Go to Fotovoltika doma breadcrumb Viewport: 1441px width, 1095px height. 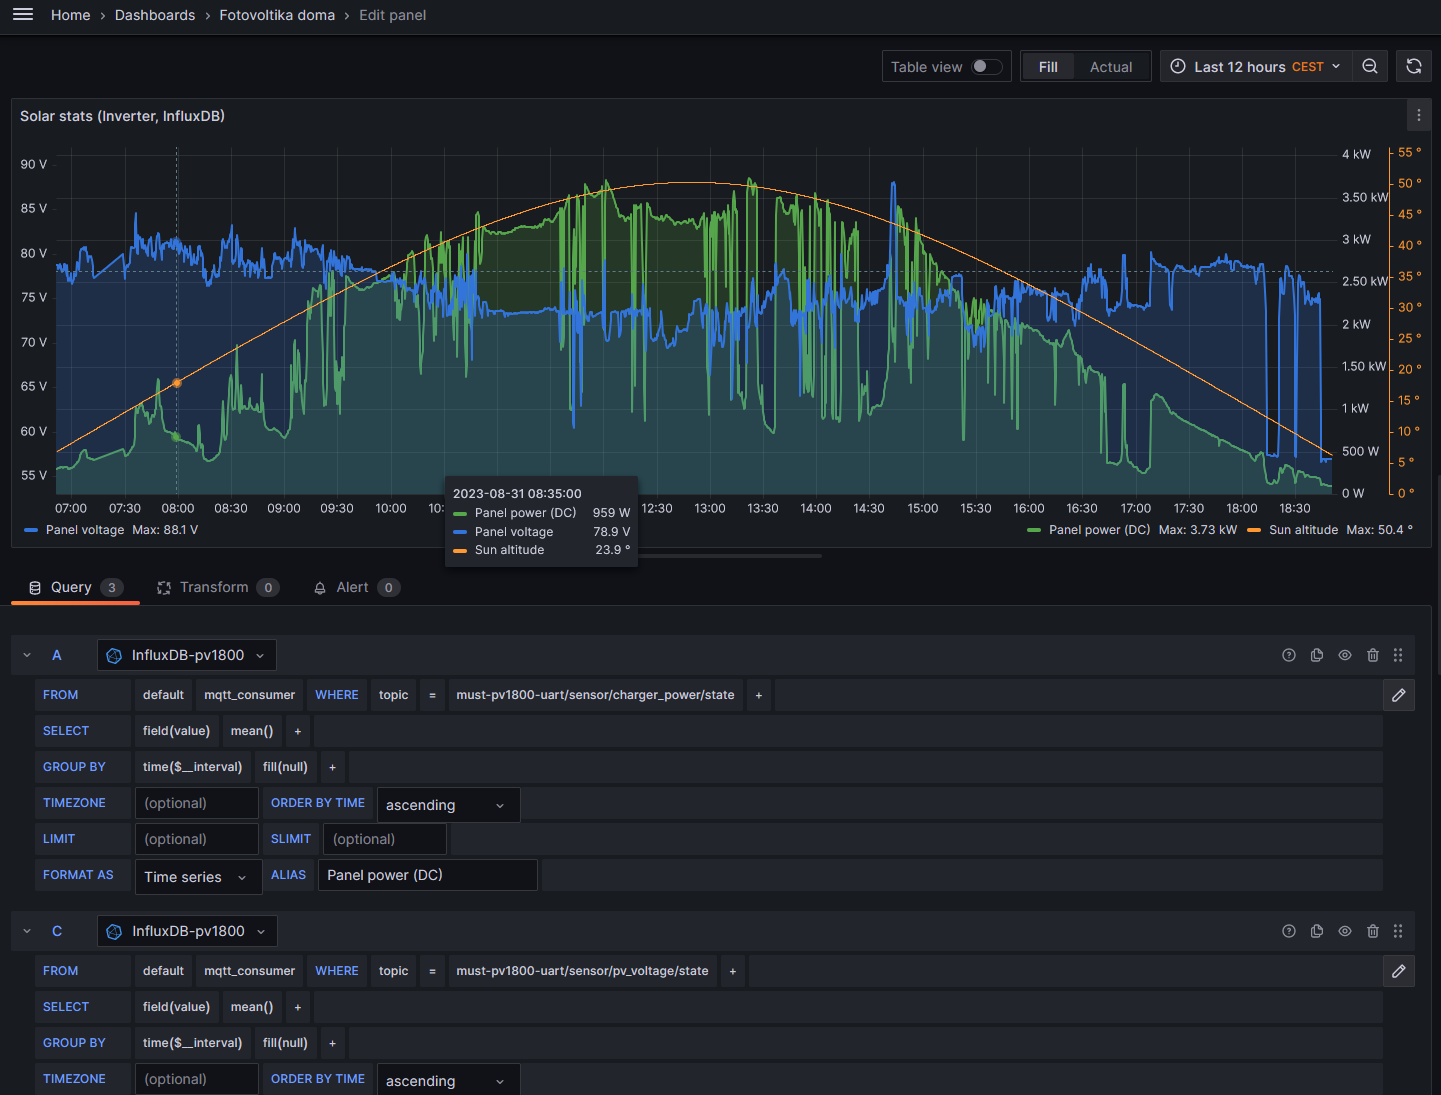click(277, 15)
